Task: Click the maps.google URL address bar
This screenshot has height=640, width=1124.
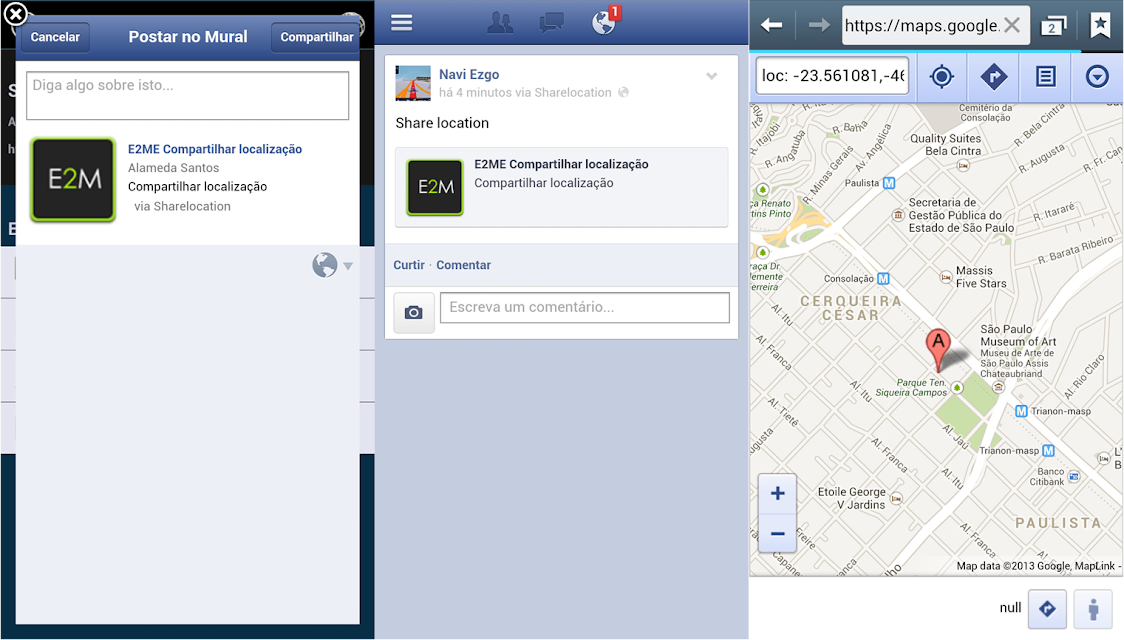Action: (x=922, y=26)
